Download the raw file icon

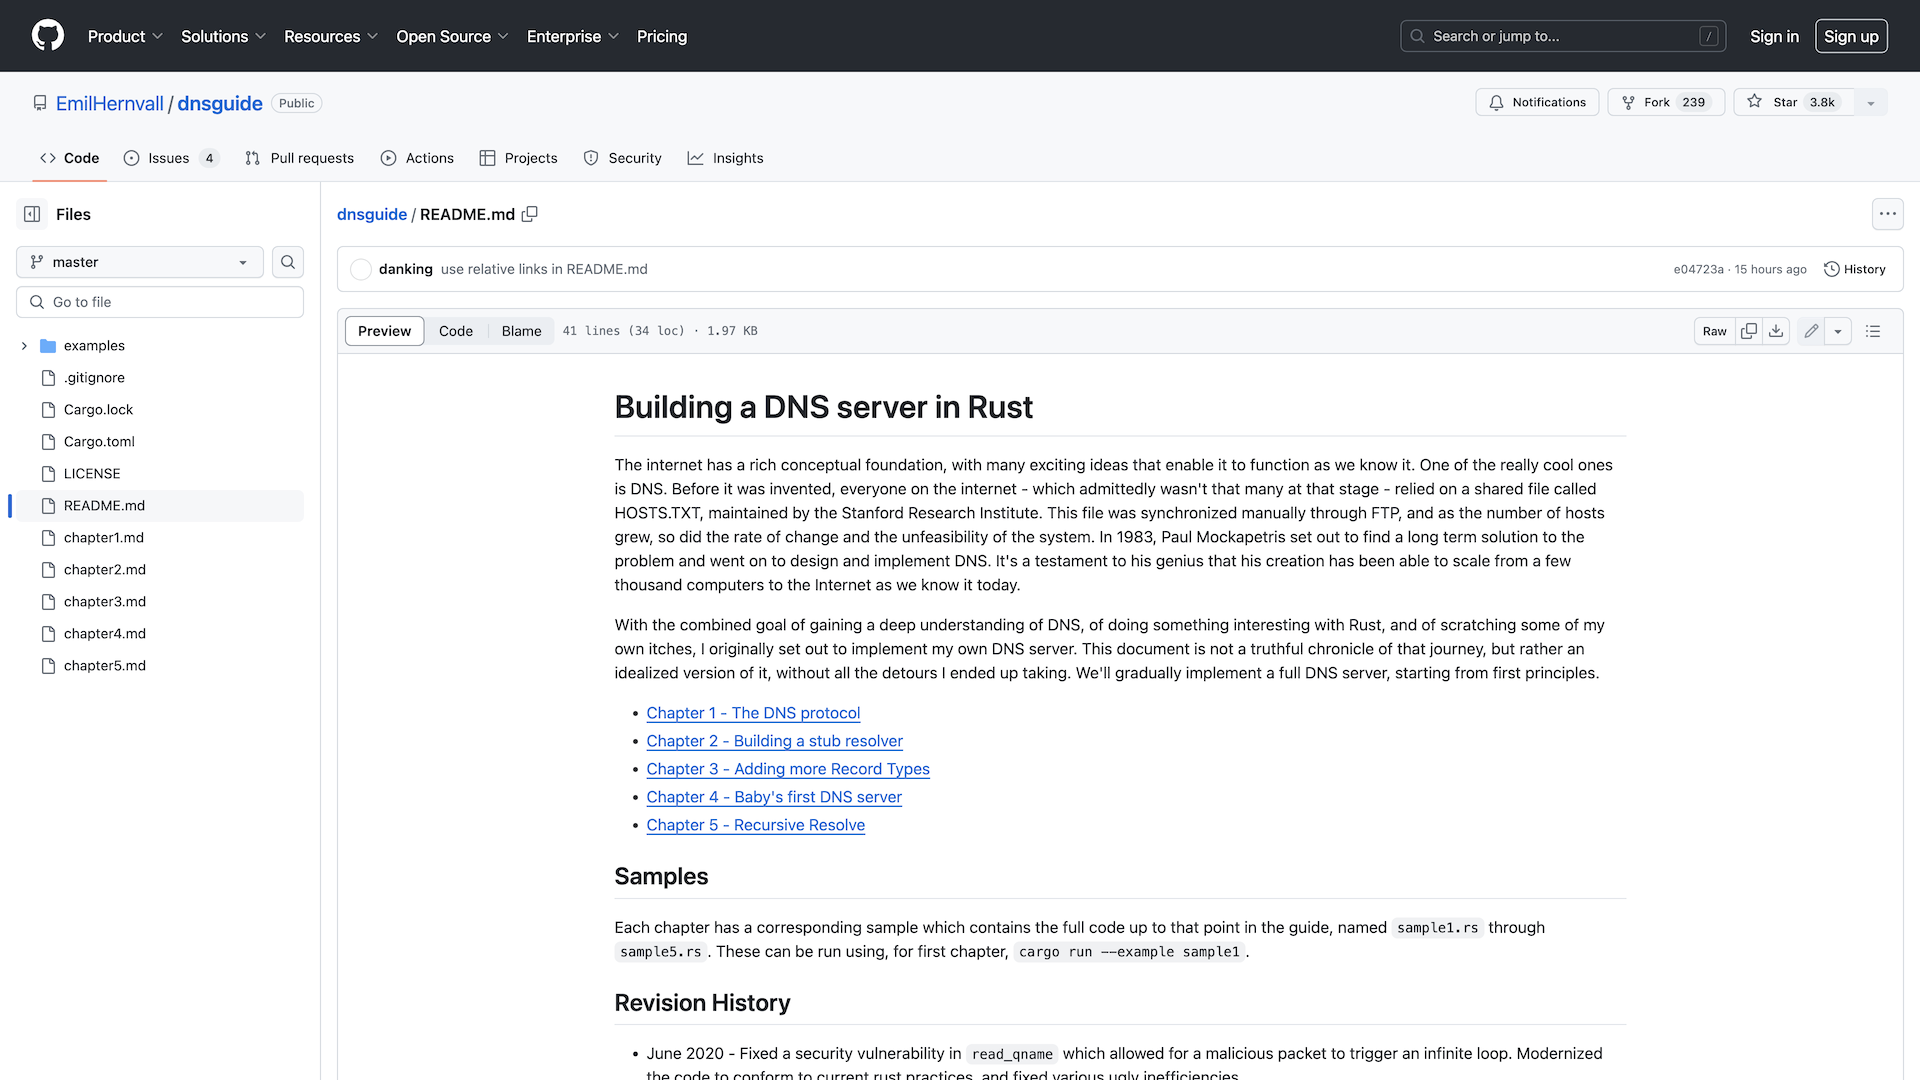[x=1776, y=331]
